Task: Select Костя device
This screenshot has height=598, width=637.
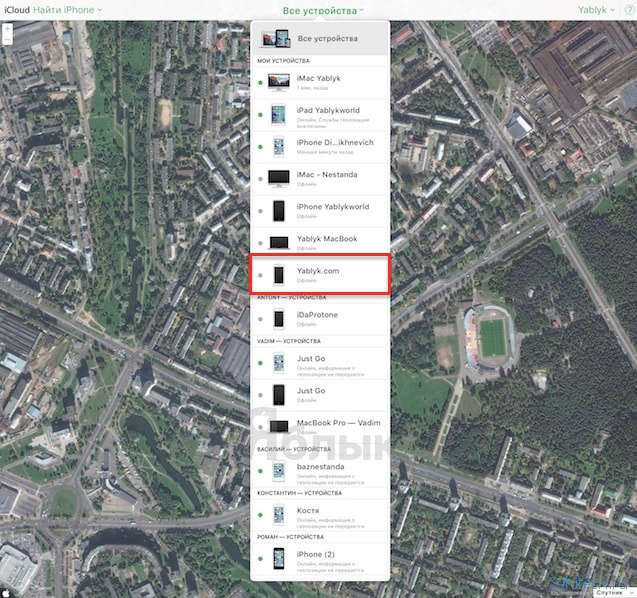Action: click(x=320, y=515)
